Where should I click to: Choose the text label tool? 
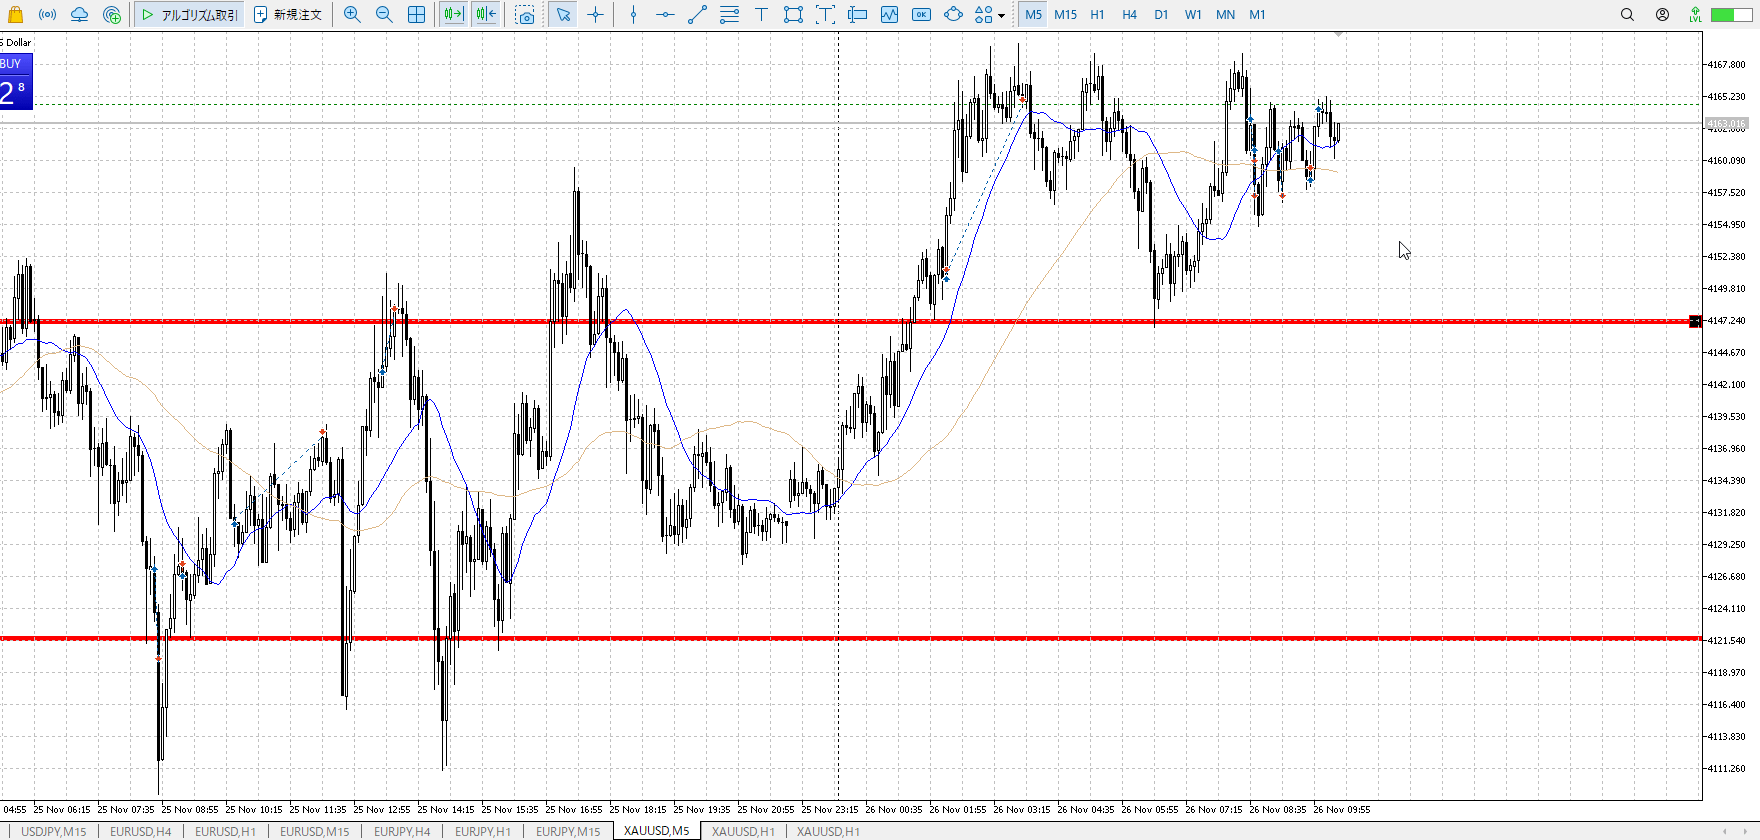click(761, 14)
